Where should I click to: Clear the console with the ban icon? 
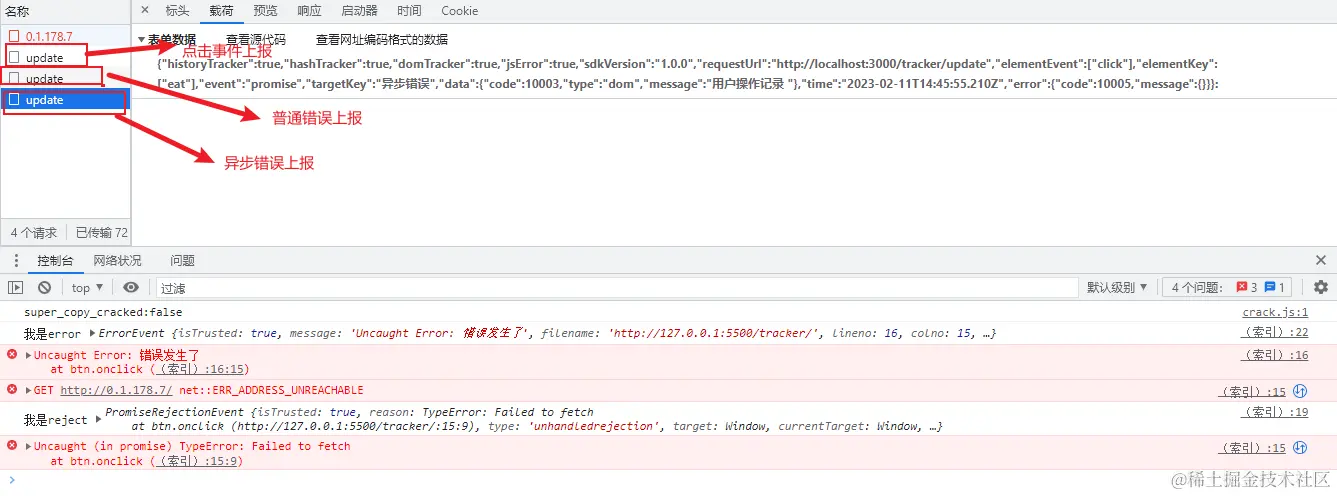point(44,287)
